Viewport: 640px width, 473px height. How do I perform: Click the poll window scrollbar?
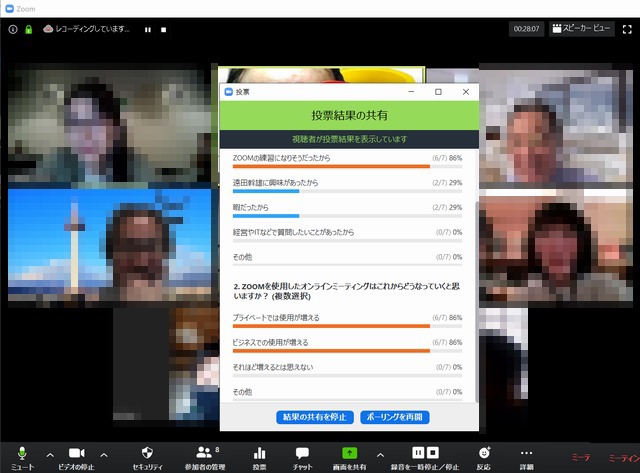pos(476,301)
